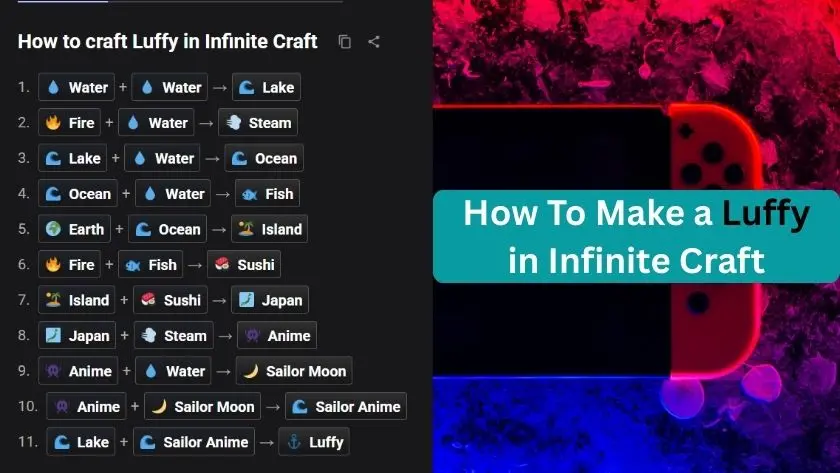Viewport: 840px width, 473px height.
Task: Click the Lake chip in step 11
Action: coord(81,442)
